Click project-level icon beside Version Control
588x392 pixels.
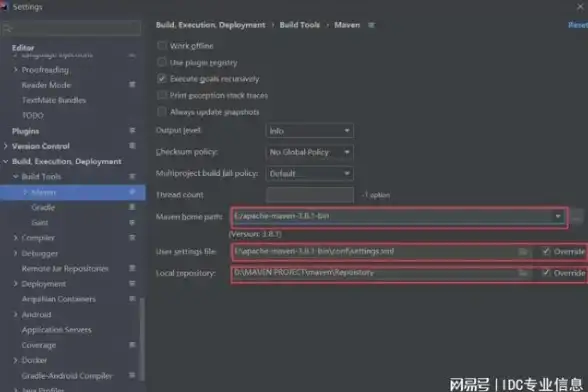coord(132,146)
